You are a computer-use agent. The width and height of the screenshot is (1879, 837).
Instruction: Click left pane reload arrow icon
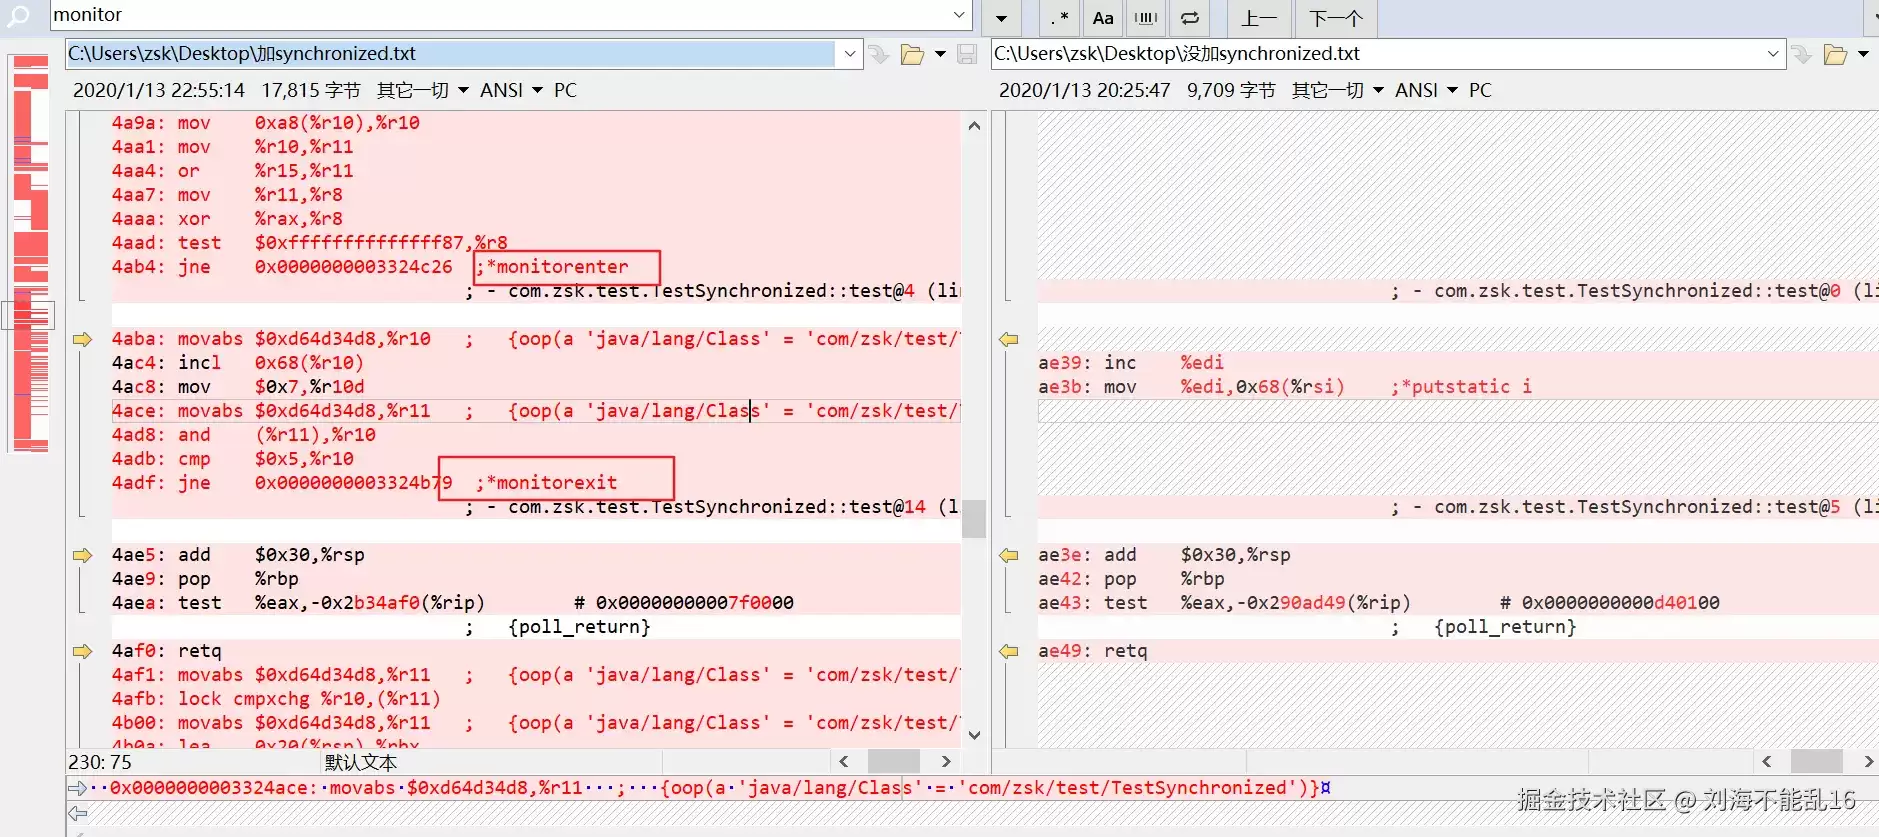tap(880, 54)
